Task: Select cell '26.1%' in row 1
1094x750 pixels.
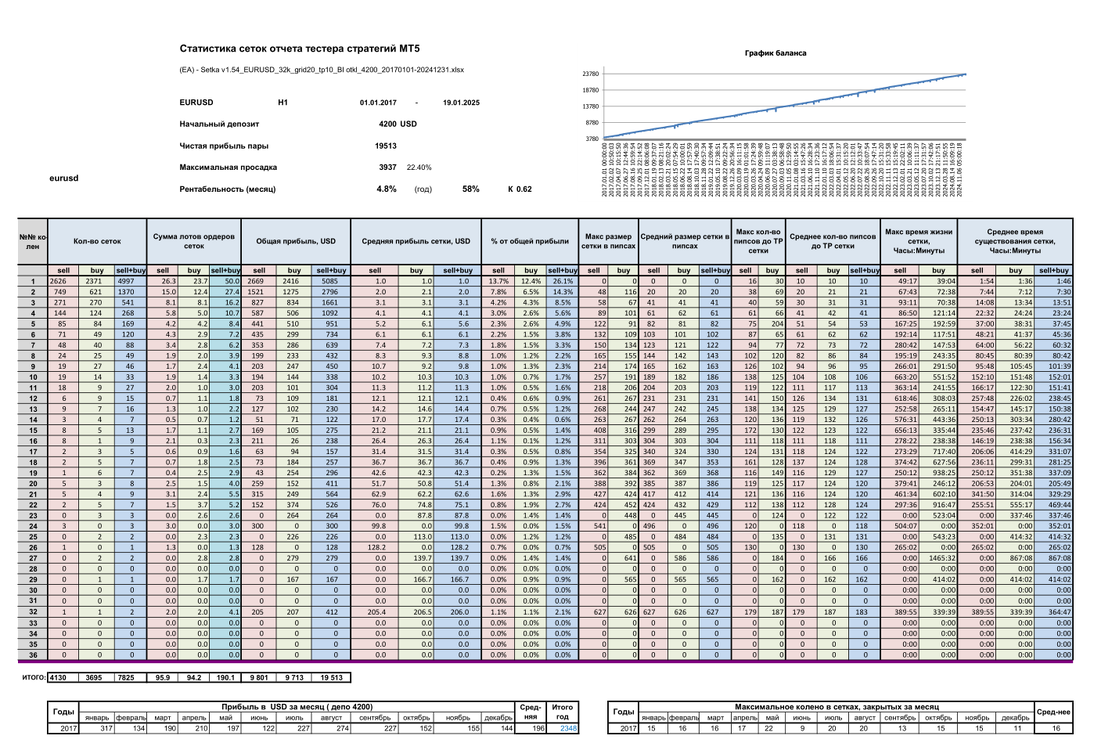Action: click(562, 281)
